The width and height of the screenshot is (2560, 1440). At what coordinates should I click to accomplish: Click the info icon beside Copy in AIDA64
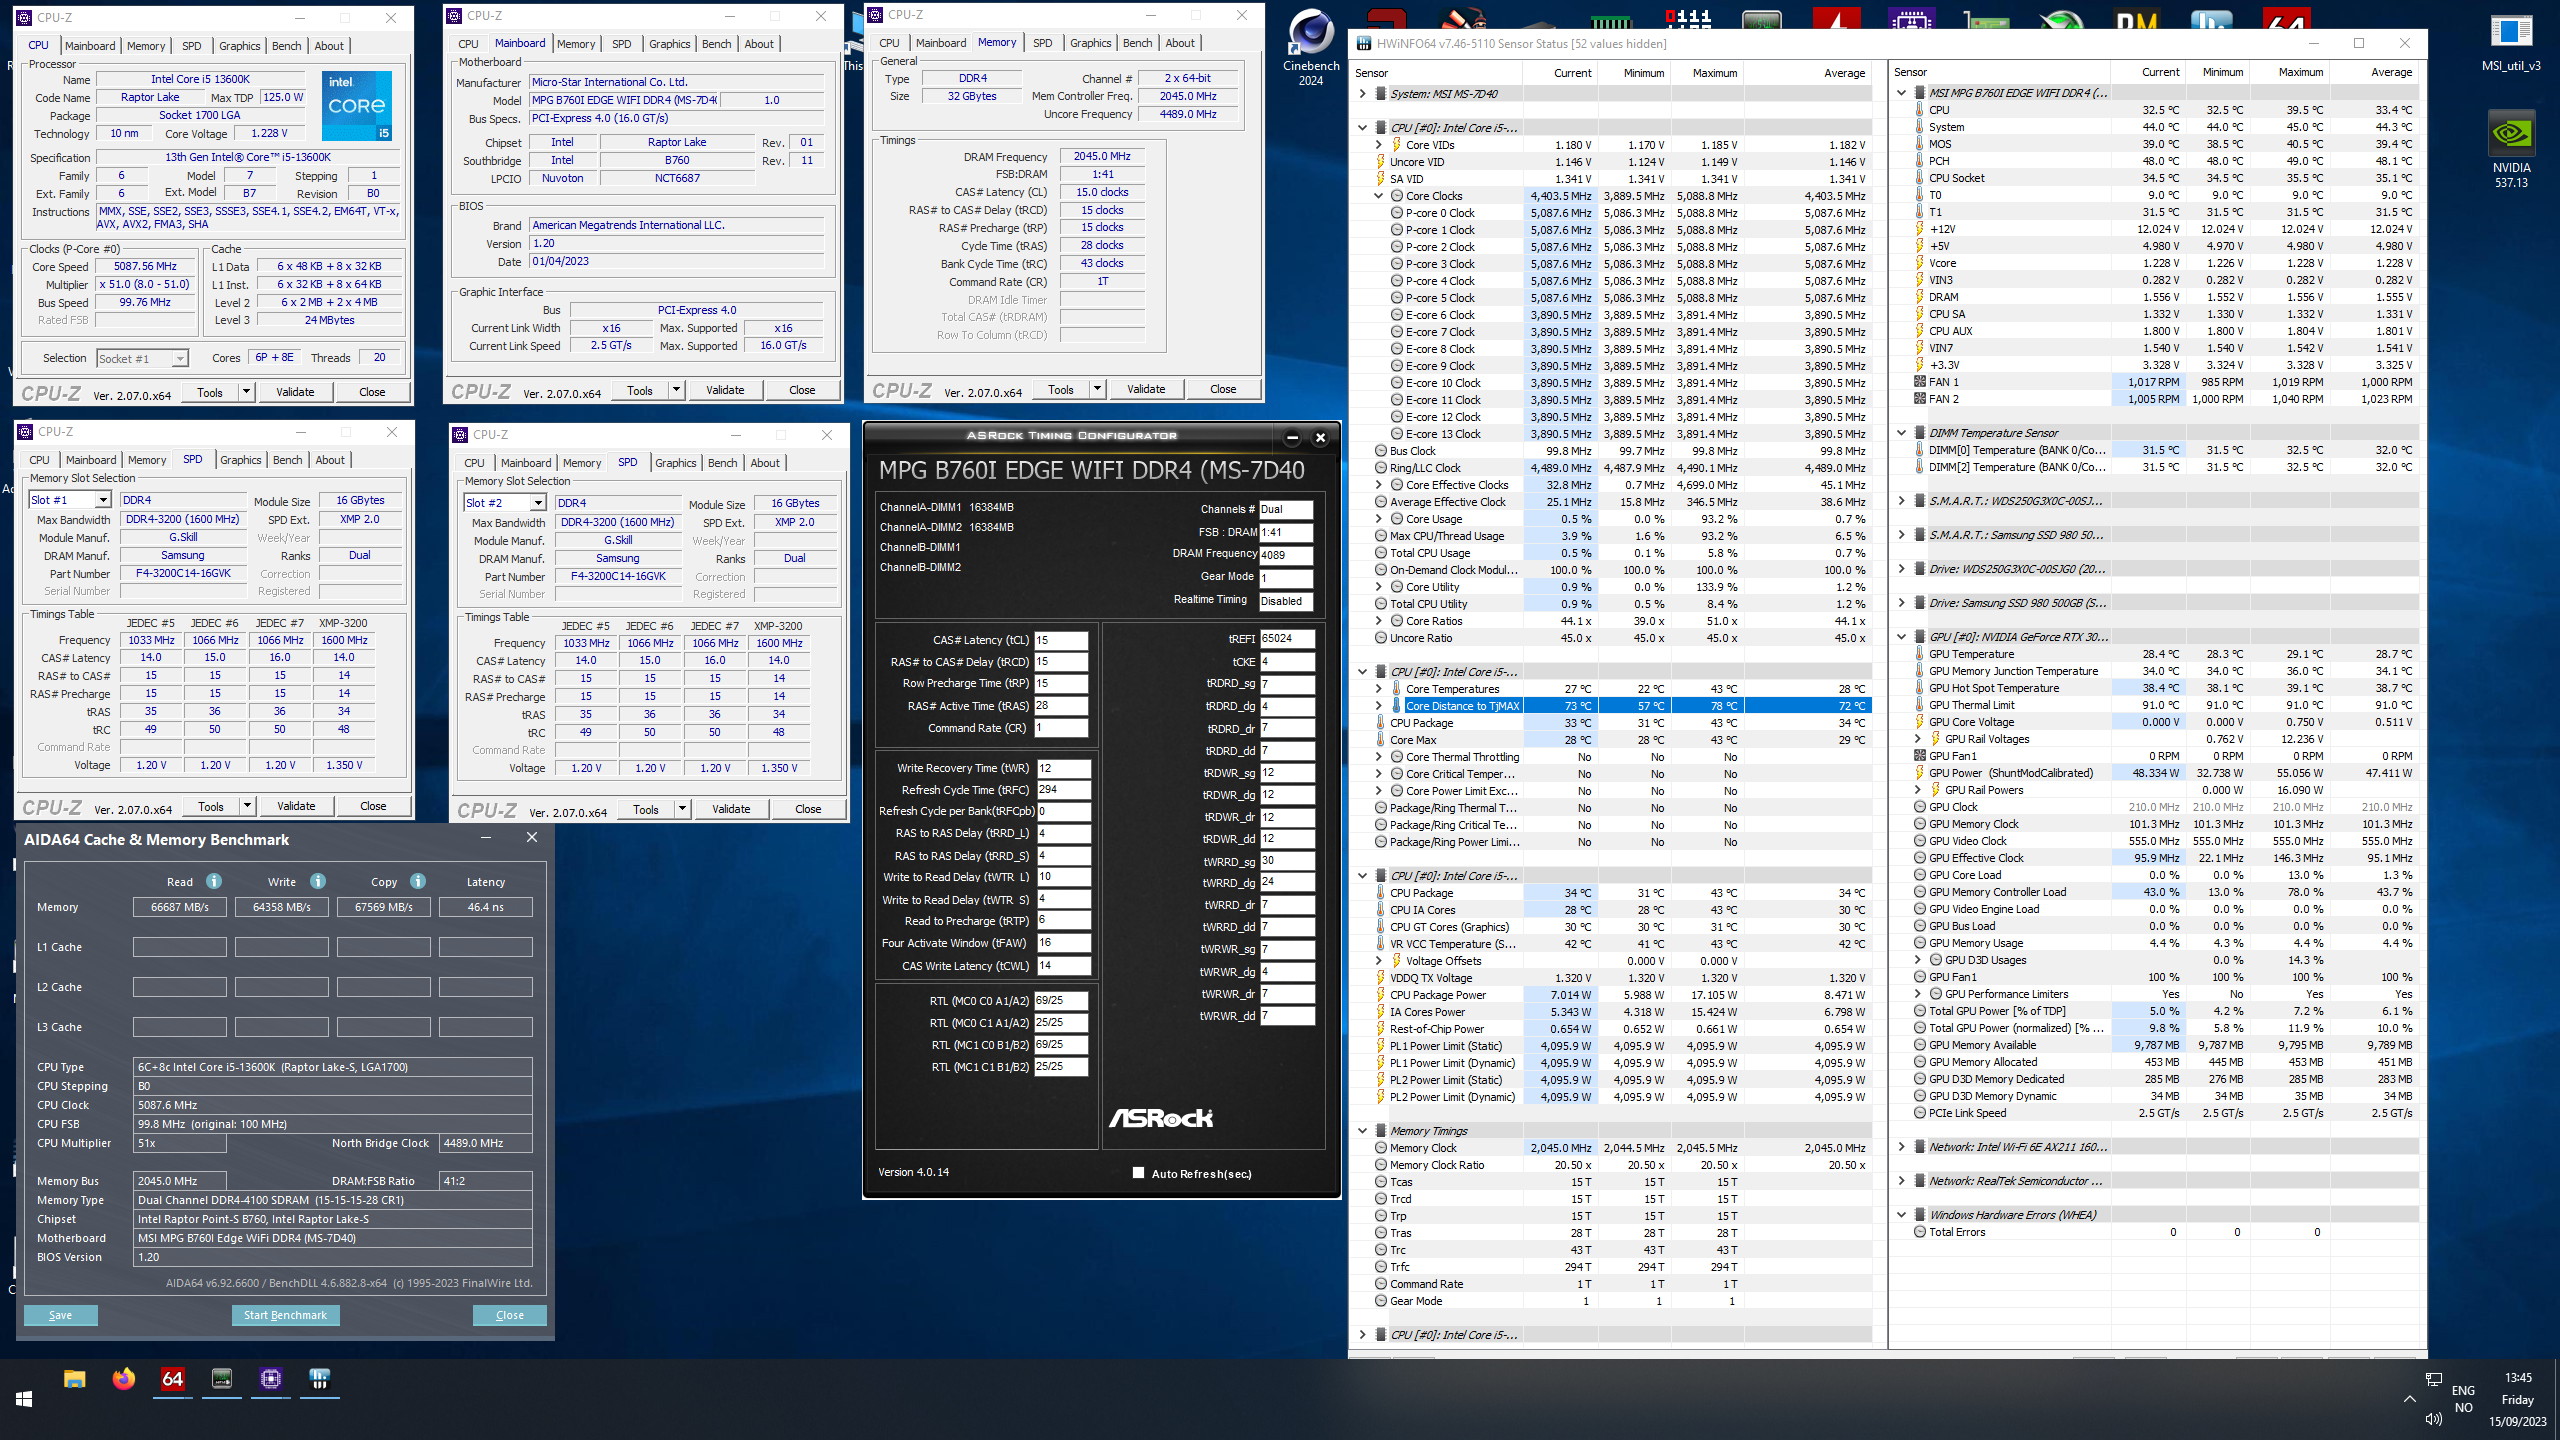pyautogui.click(x=418, y=881)
